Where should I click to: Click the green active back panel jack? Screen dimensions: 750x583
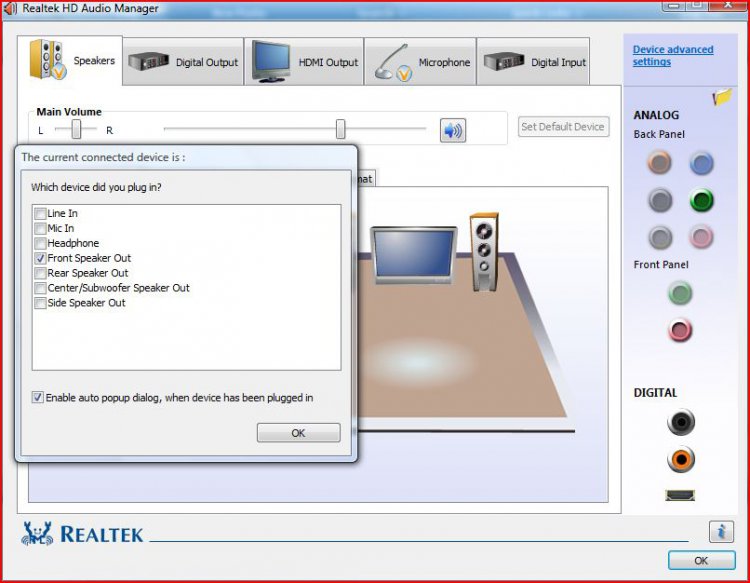coord(702,200)
